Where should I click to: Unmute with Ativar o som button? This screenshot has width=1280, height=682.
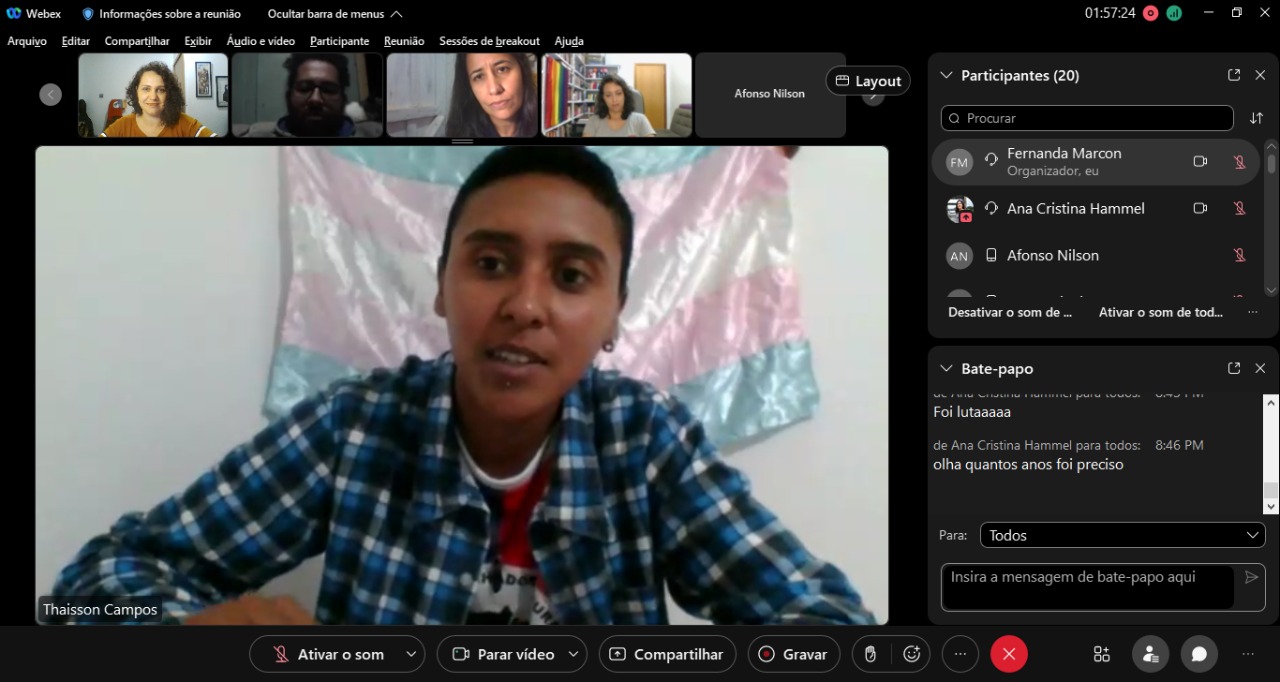(329, 654)
